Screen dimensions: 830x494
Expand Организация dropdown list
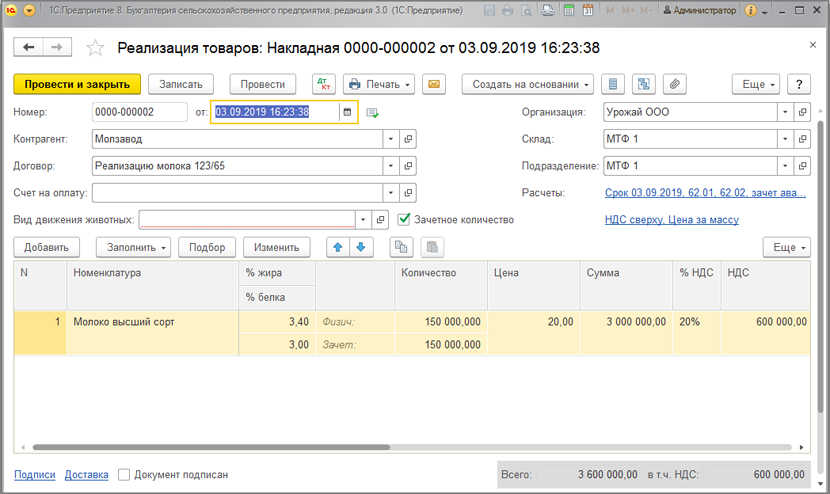point(785,112)
